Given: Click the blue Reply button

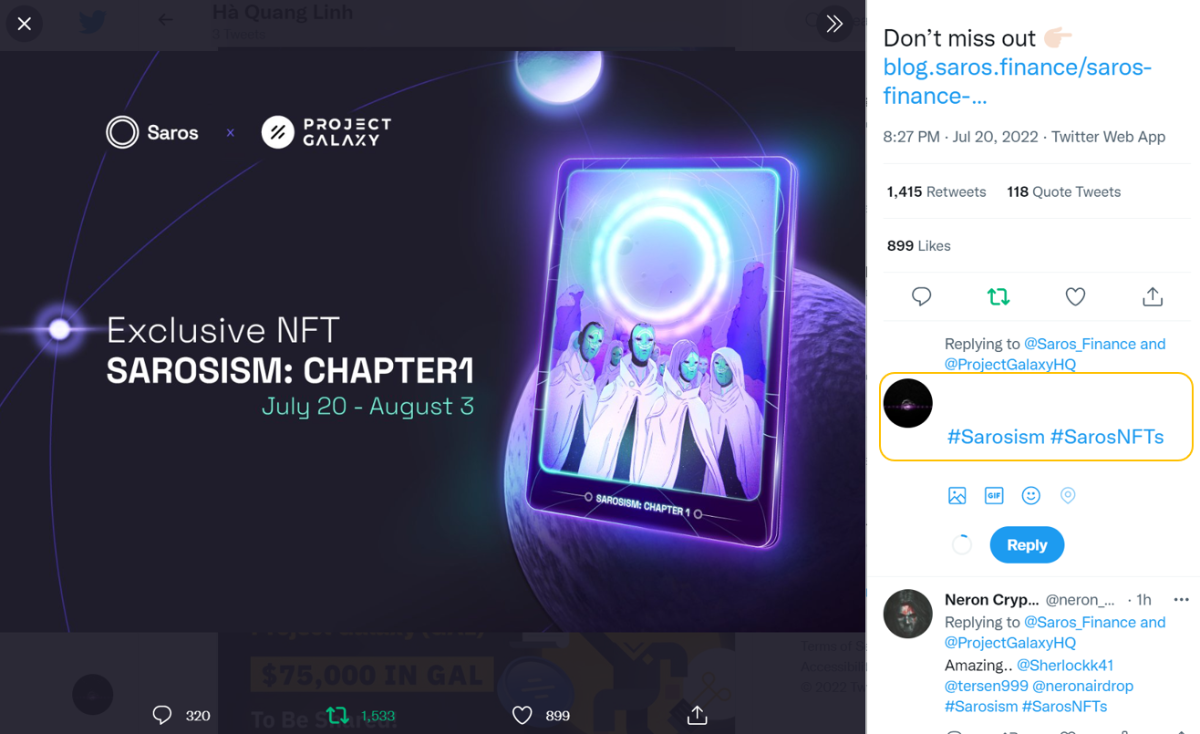Looking at the screenshot, I should coord(1027,545).
